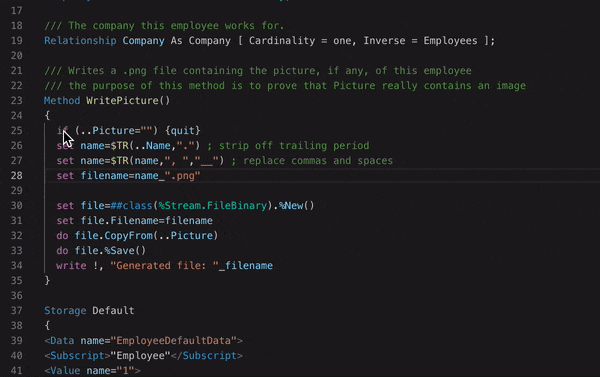Click the '##class' keyword on line 30
Screen dimensions: 600x377
131,206
